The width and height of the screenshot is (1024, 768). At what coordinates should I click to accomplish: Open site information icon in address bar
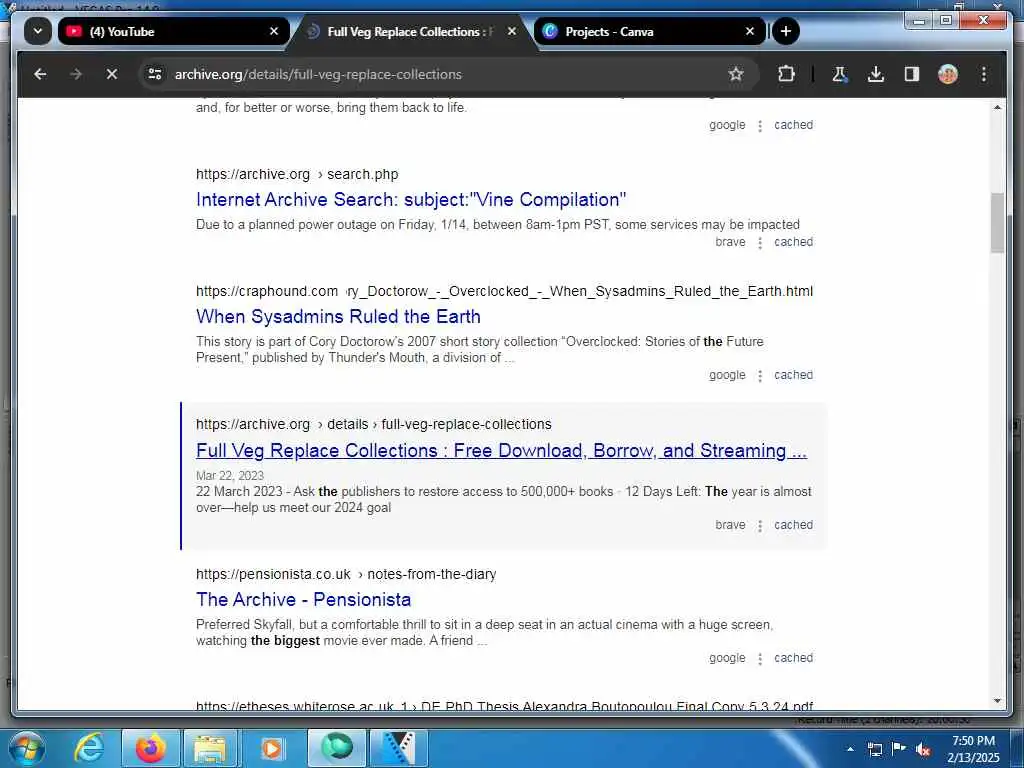point(155,74)
